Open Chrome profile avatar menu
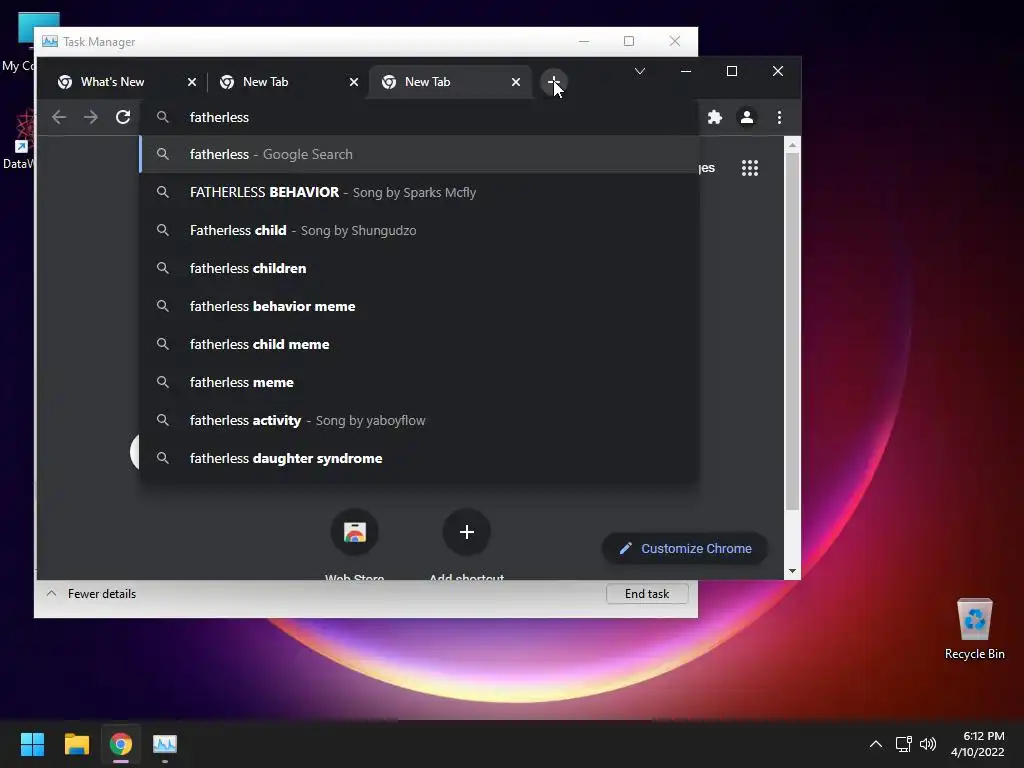 click(x=746, y=118)
